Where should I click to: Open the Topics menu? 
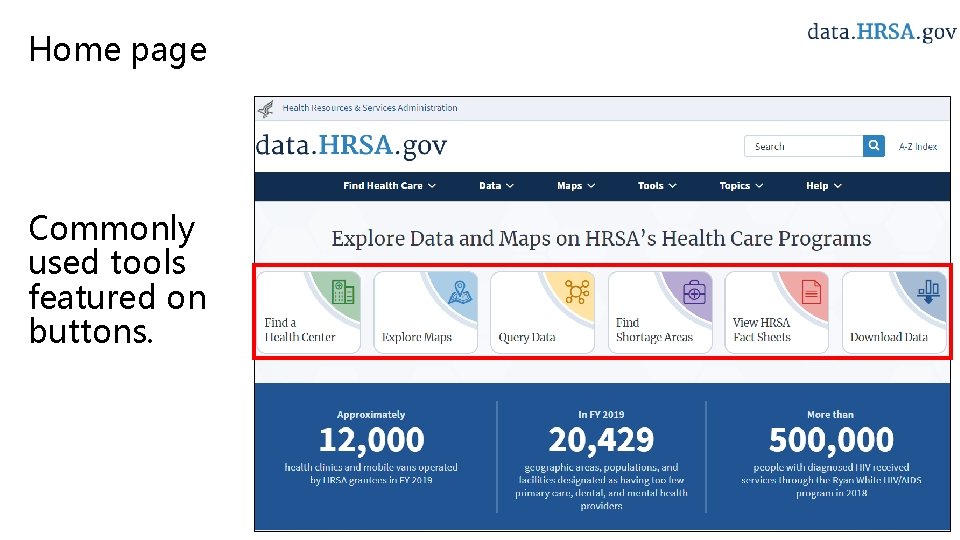(x=741, y=186)
